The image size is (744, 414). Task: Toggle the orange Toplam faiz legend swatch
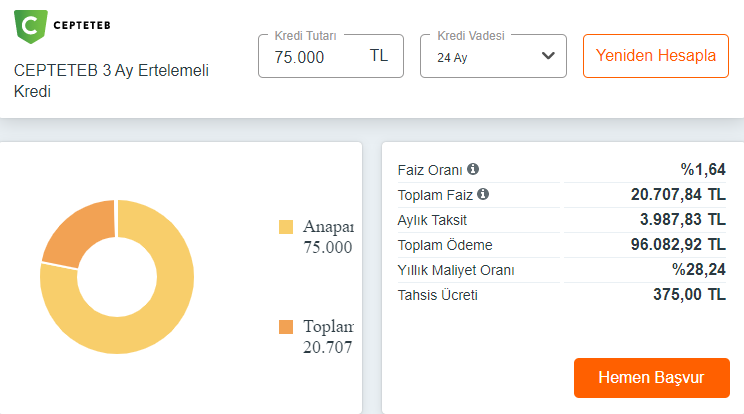tap(286, 327)
